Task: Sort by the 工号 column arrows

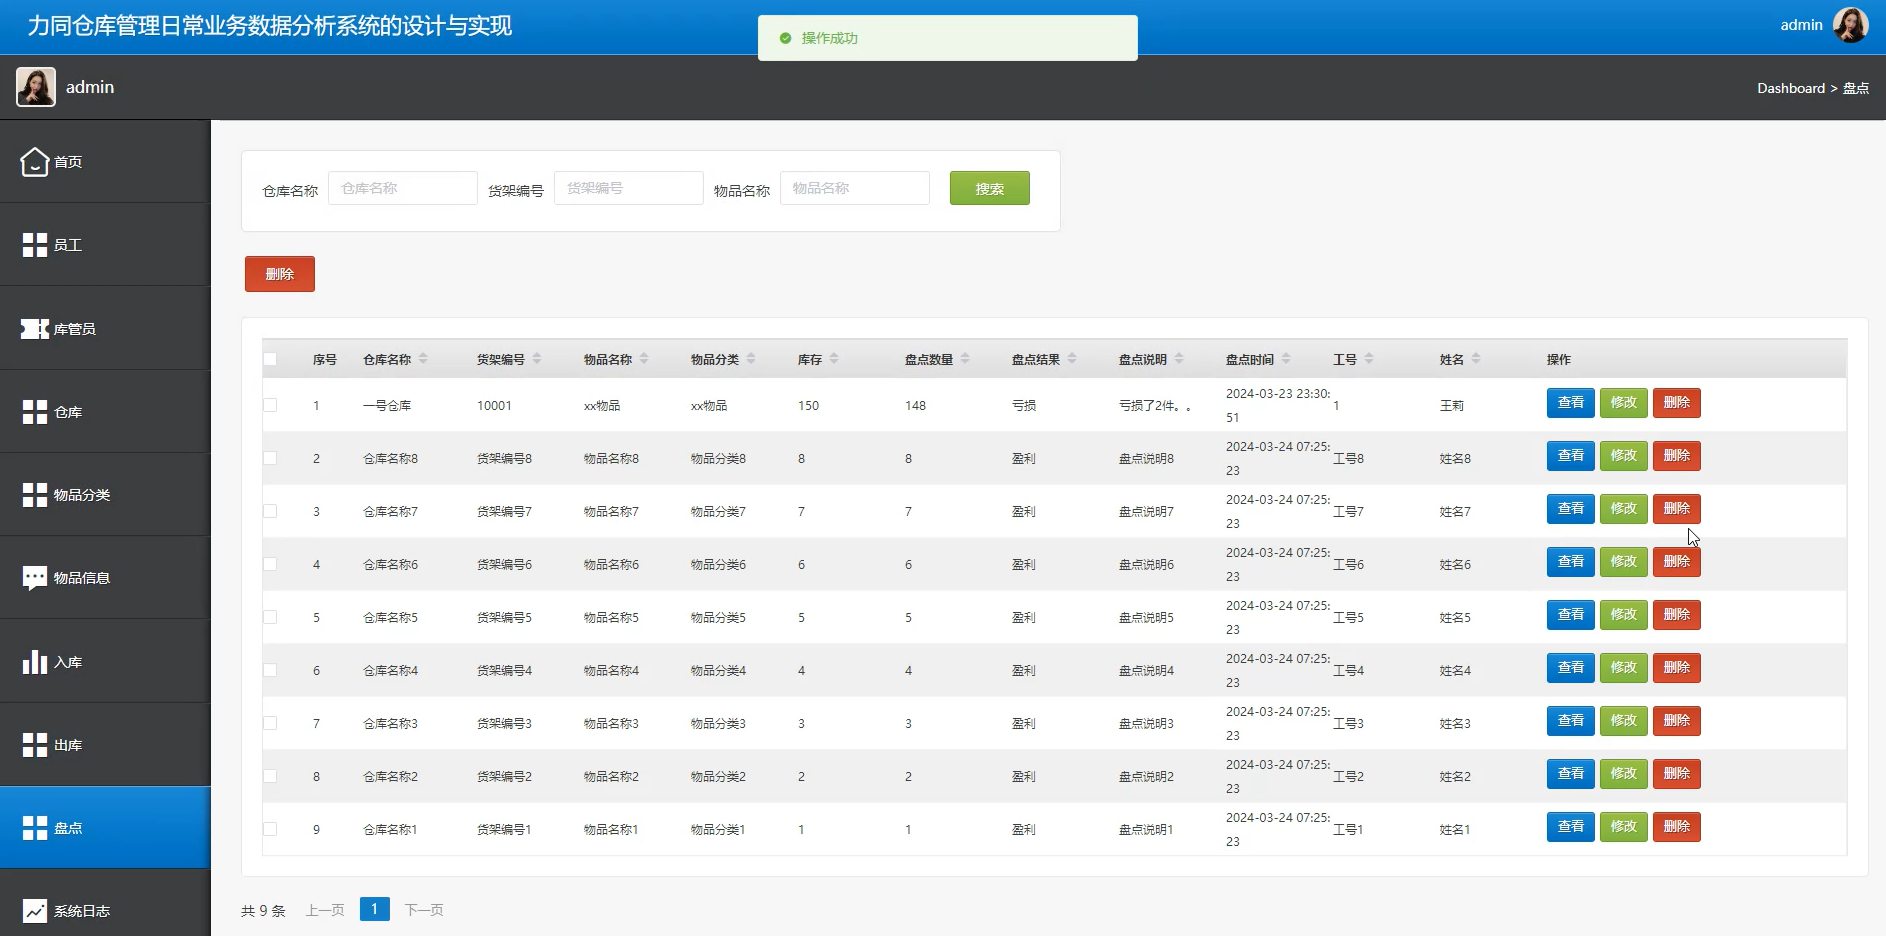Action: point(1369,358)
